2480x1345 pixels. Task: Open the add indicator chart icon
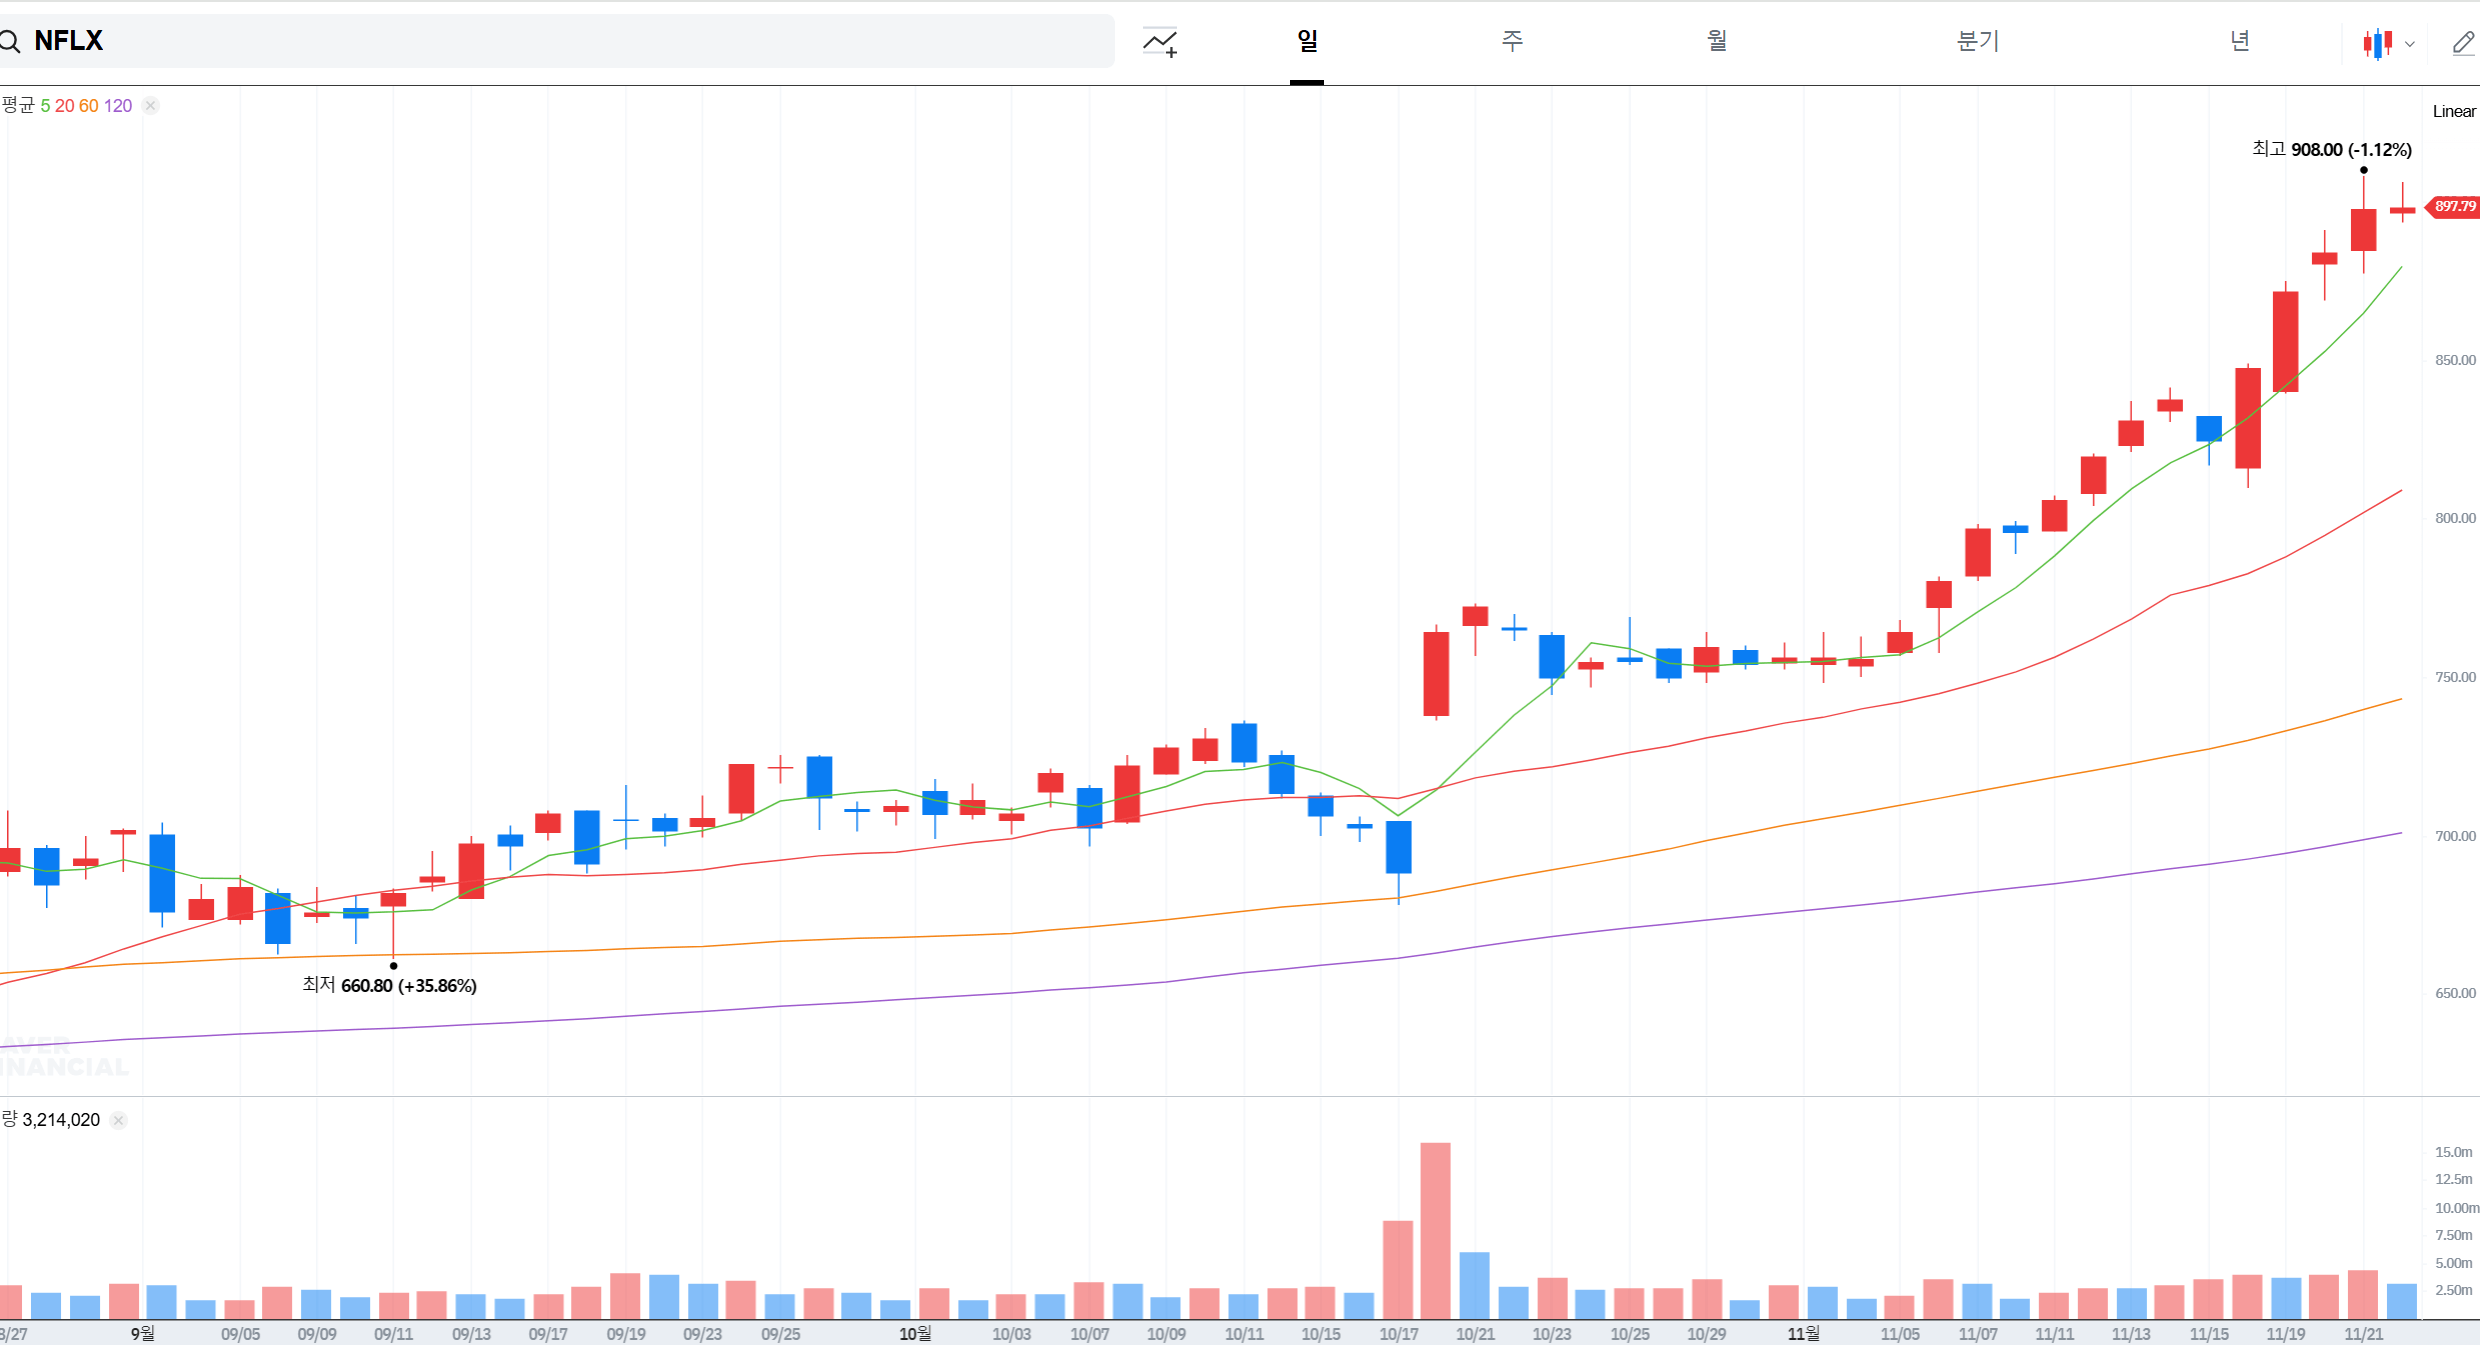[x=1160, y=42]
